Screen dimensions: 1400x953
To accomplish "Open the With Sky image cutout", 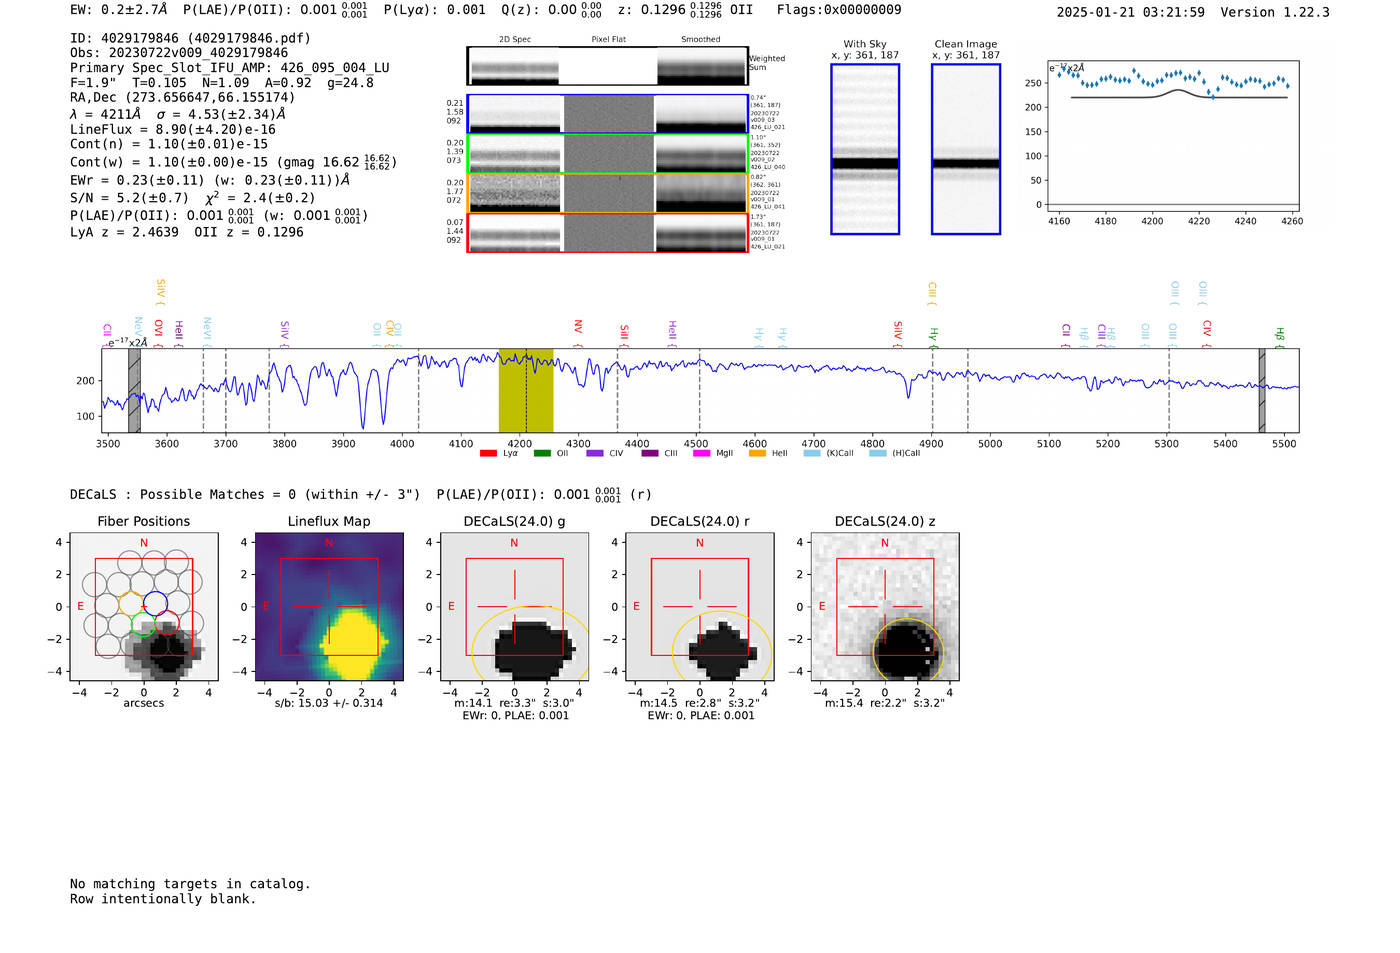I will (865, 149).
